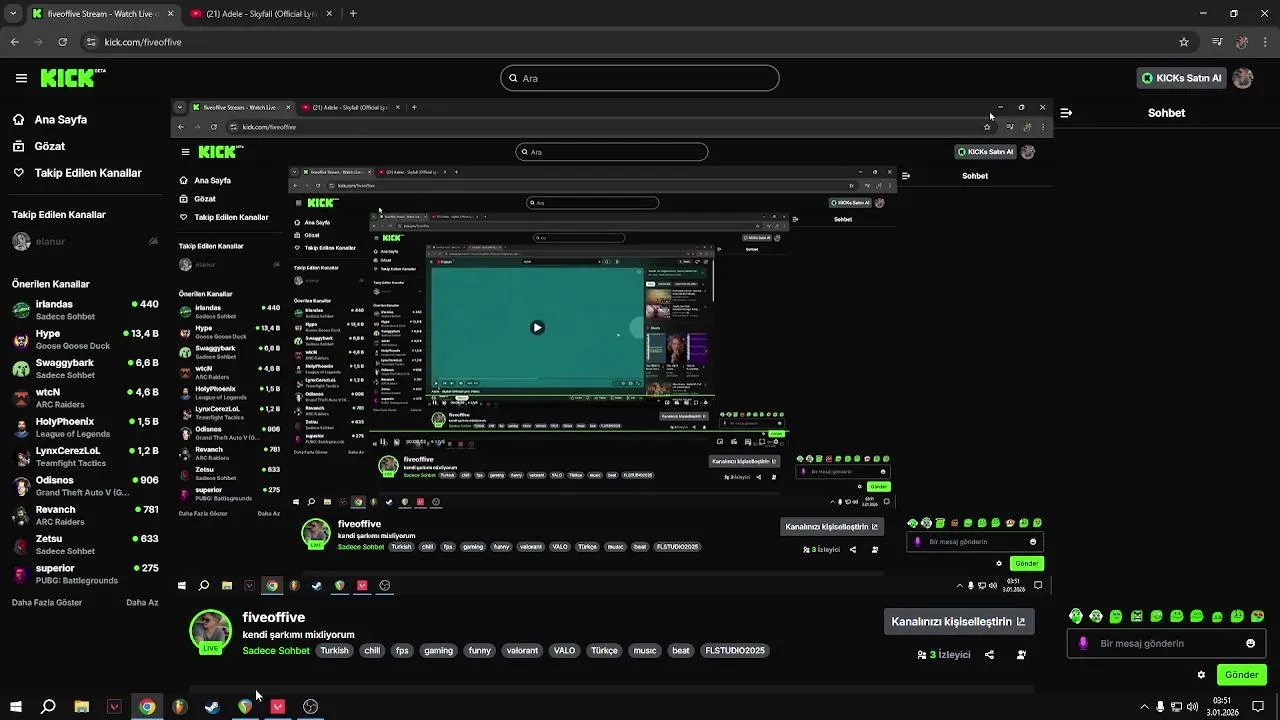Open the Chrome three-dot menu
1280x720 pixels.
click(x=1266, y=42)
